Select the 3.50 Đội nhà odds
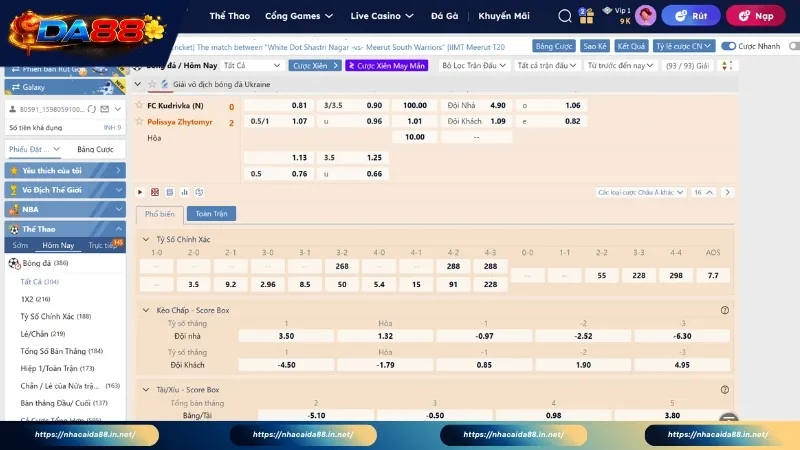800x450 pixels. pyautogui.click(x=286, y=336)
